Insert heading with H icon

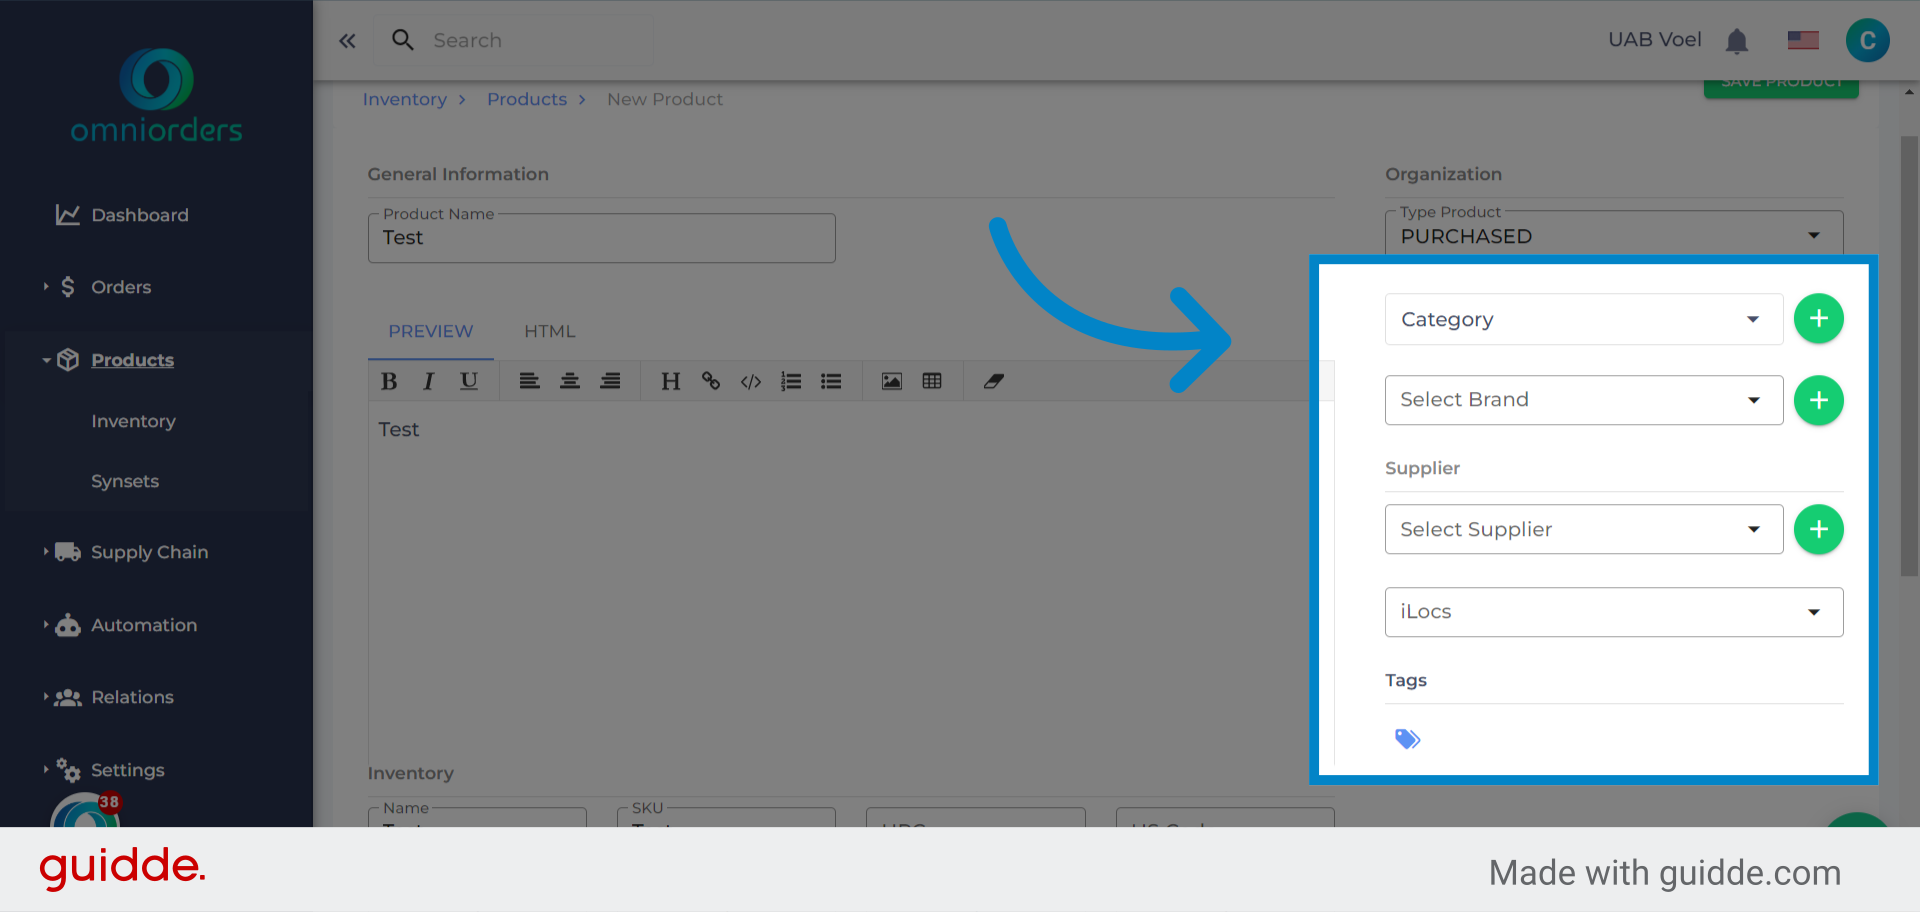click(670, 381)
